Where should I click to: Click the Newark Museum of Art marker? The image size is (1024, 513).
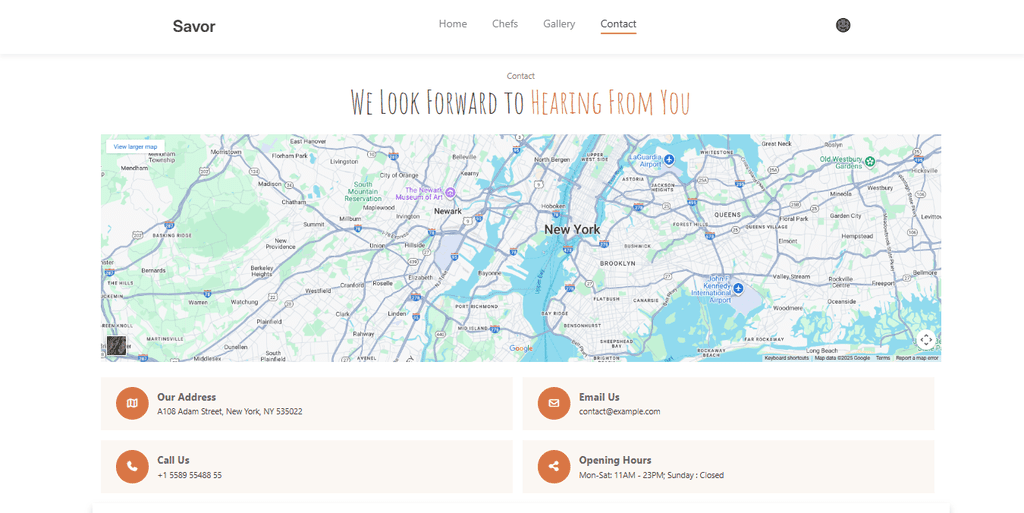(450, 193)
